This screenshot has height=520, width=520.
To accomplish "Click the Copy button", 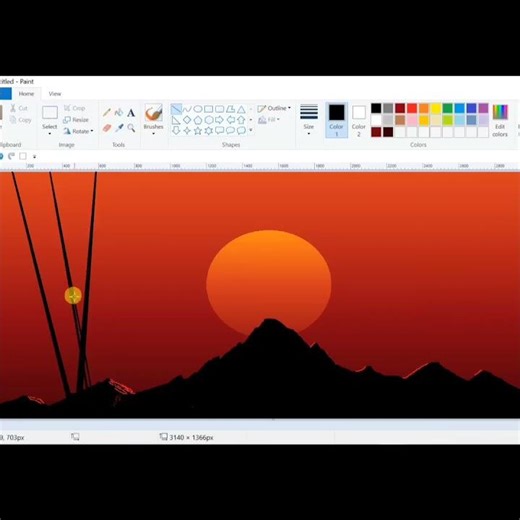I will tap(21, 120).
